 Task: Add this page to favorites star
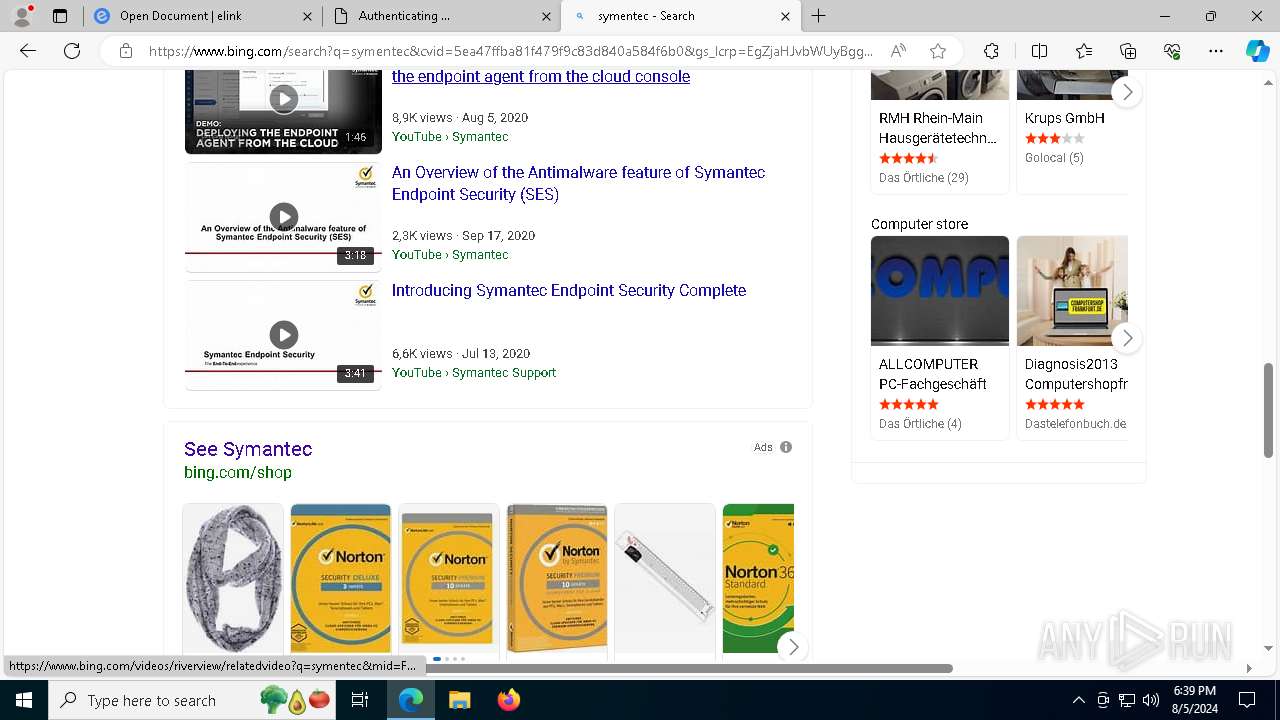[x=938, y=51]
